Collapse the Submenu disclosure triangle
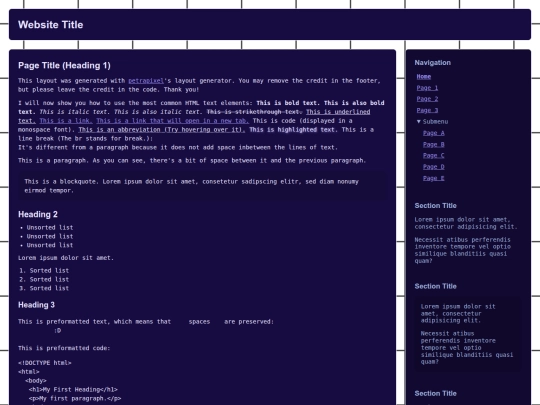Screen dimensions: 540x405 [x=418, y=121]
